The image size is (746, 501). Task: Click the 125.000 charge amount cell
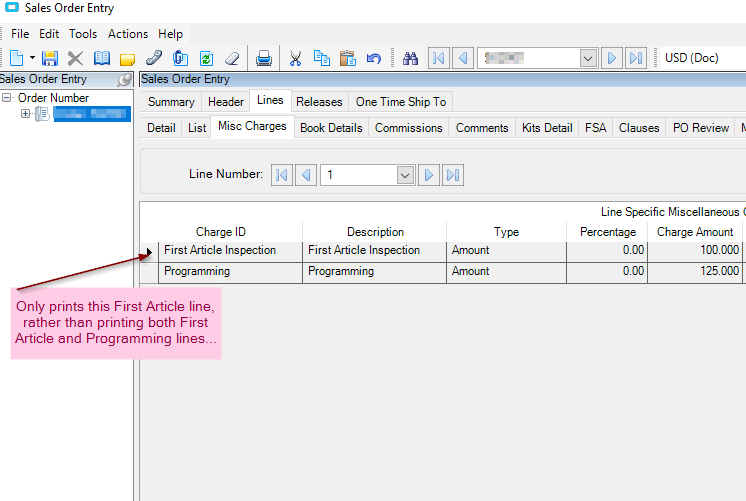click(x=695, y=273)
